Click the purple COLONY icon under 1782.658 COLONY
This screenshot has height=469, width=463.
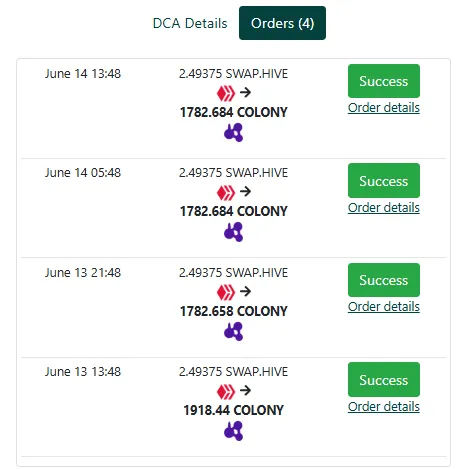point(233,331)
